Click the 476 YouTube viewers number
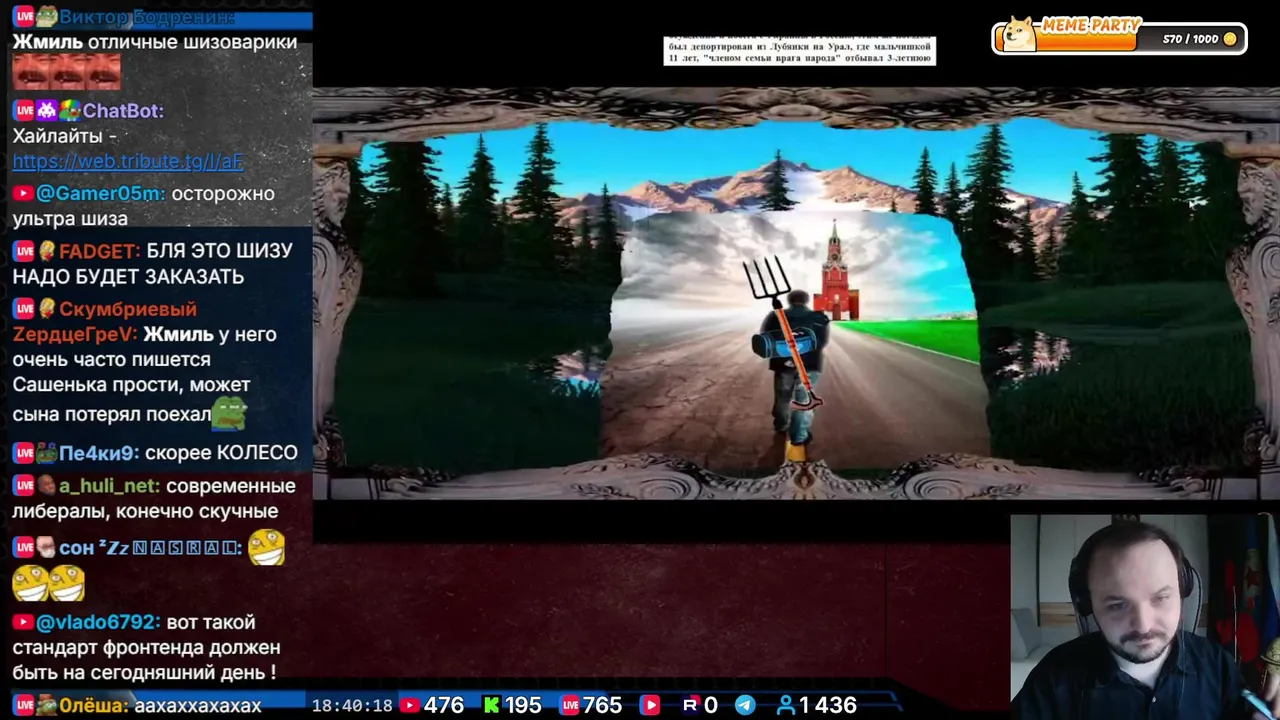Image resolution: width=1280 pixels, height=720 pixels. click(444, 705)
